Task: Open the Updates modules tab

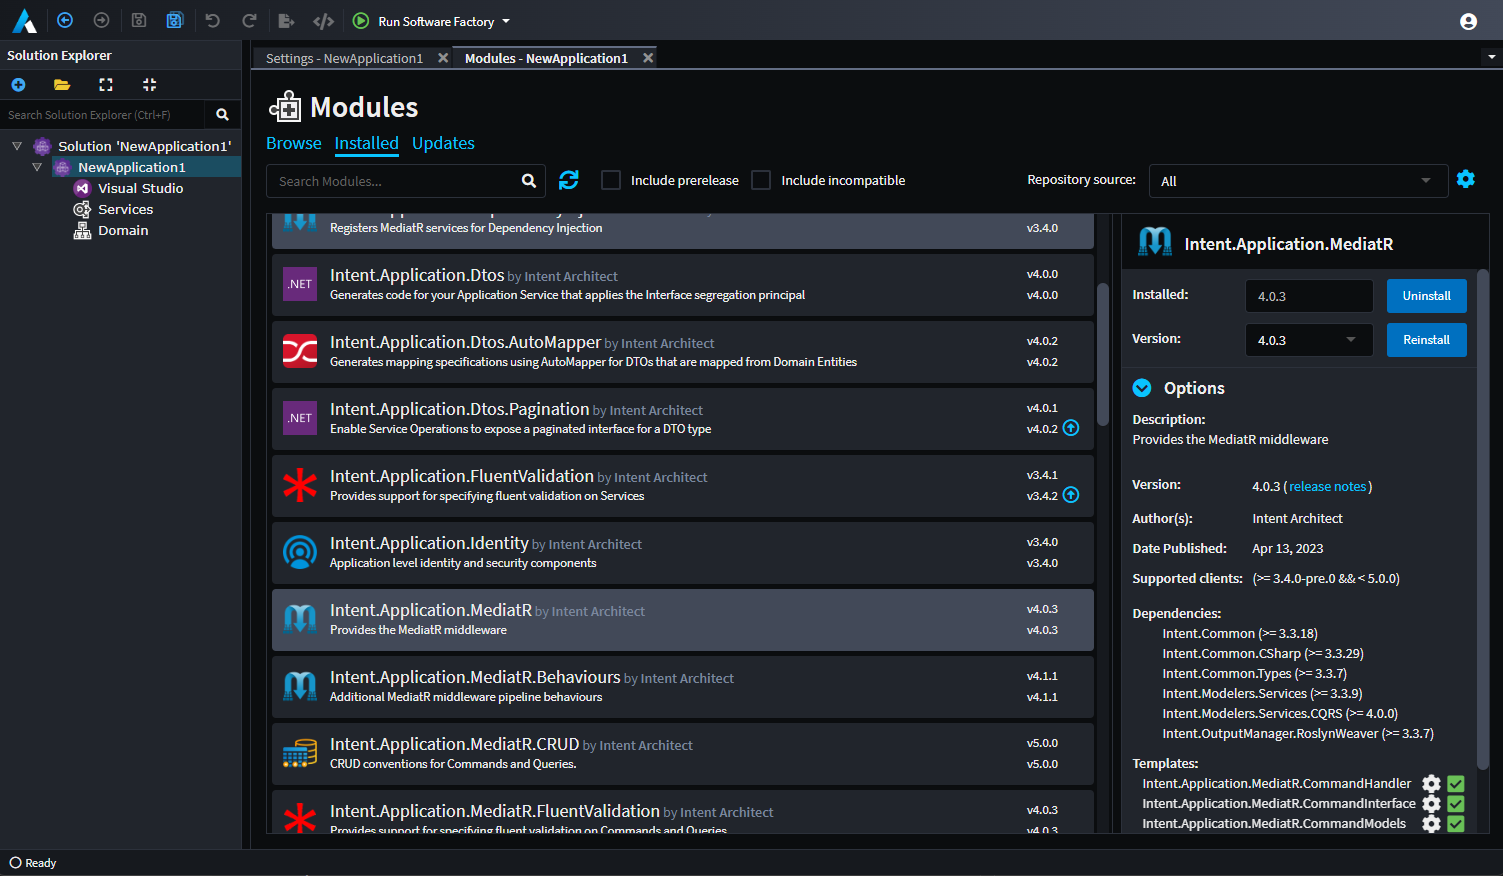Action: coord(443,143)
